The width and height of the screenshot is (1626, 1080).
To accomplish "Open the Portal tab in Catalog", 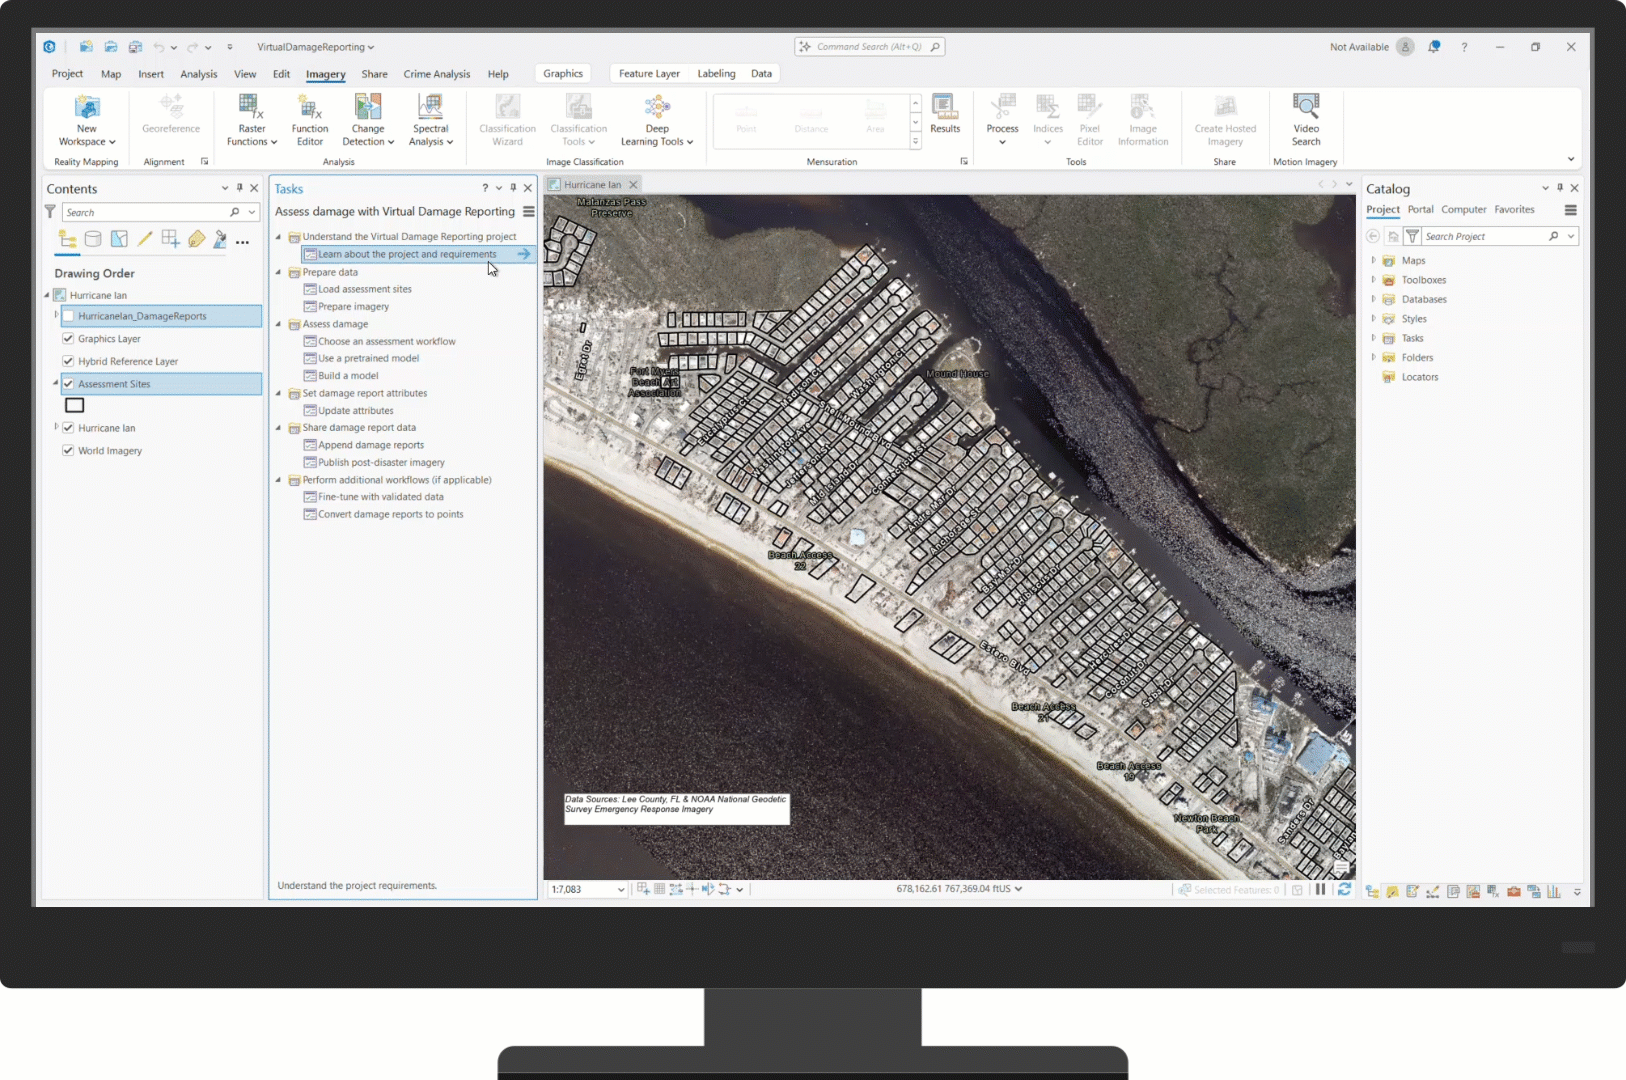I will tap(1420, 210).
